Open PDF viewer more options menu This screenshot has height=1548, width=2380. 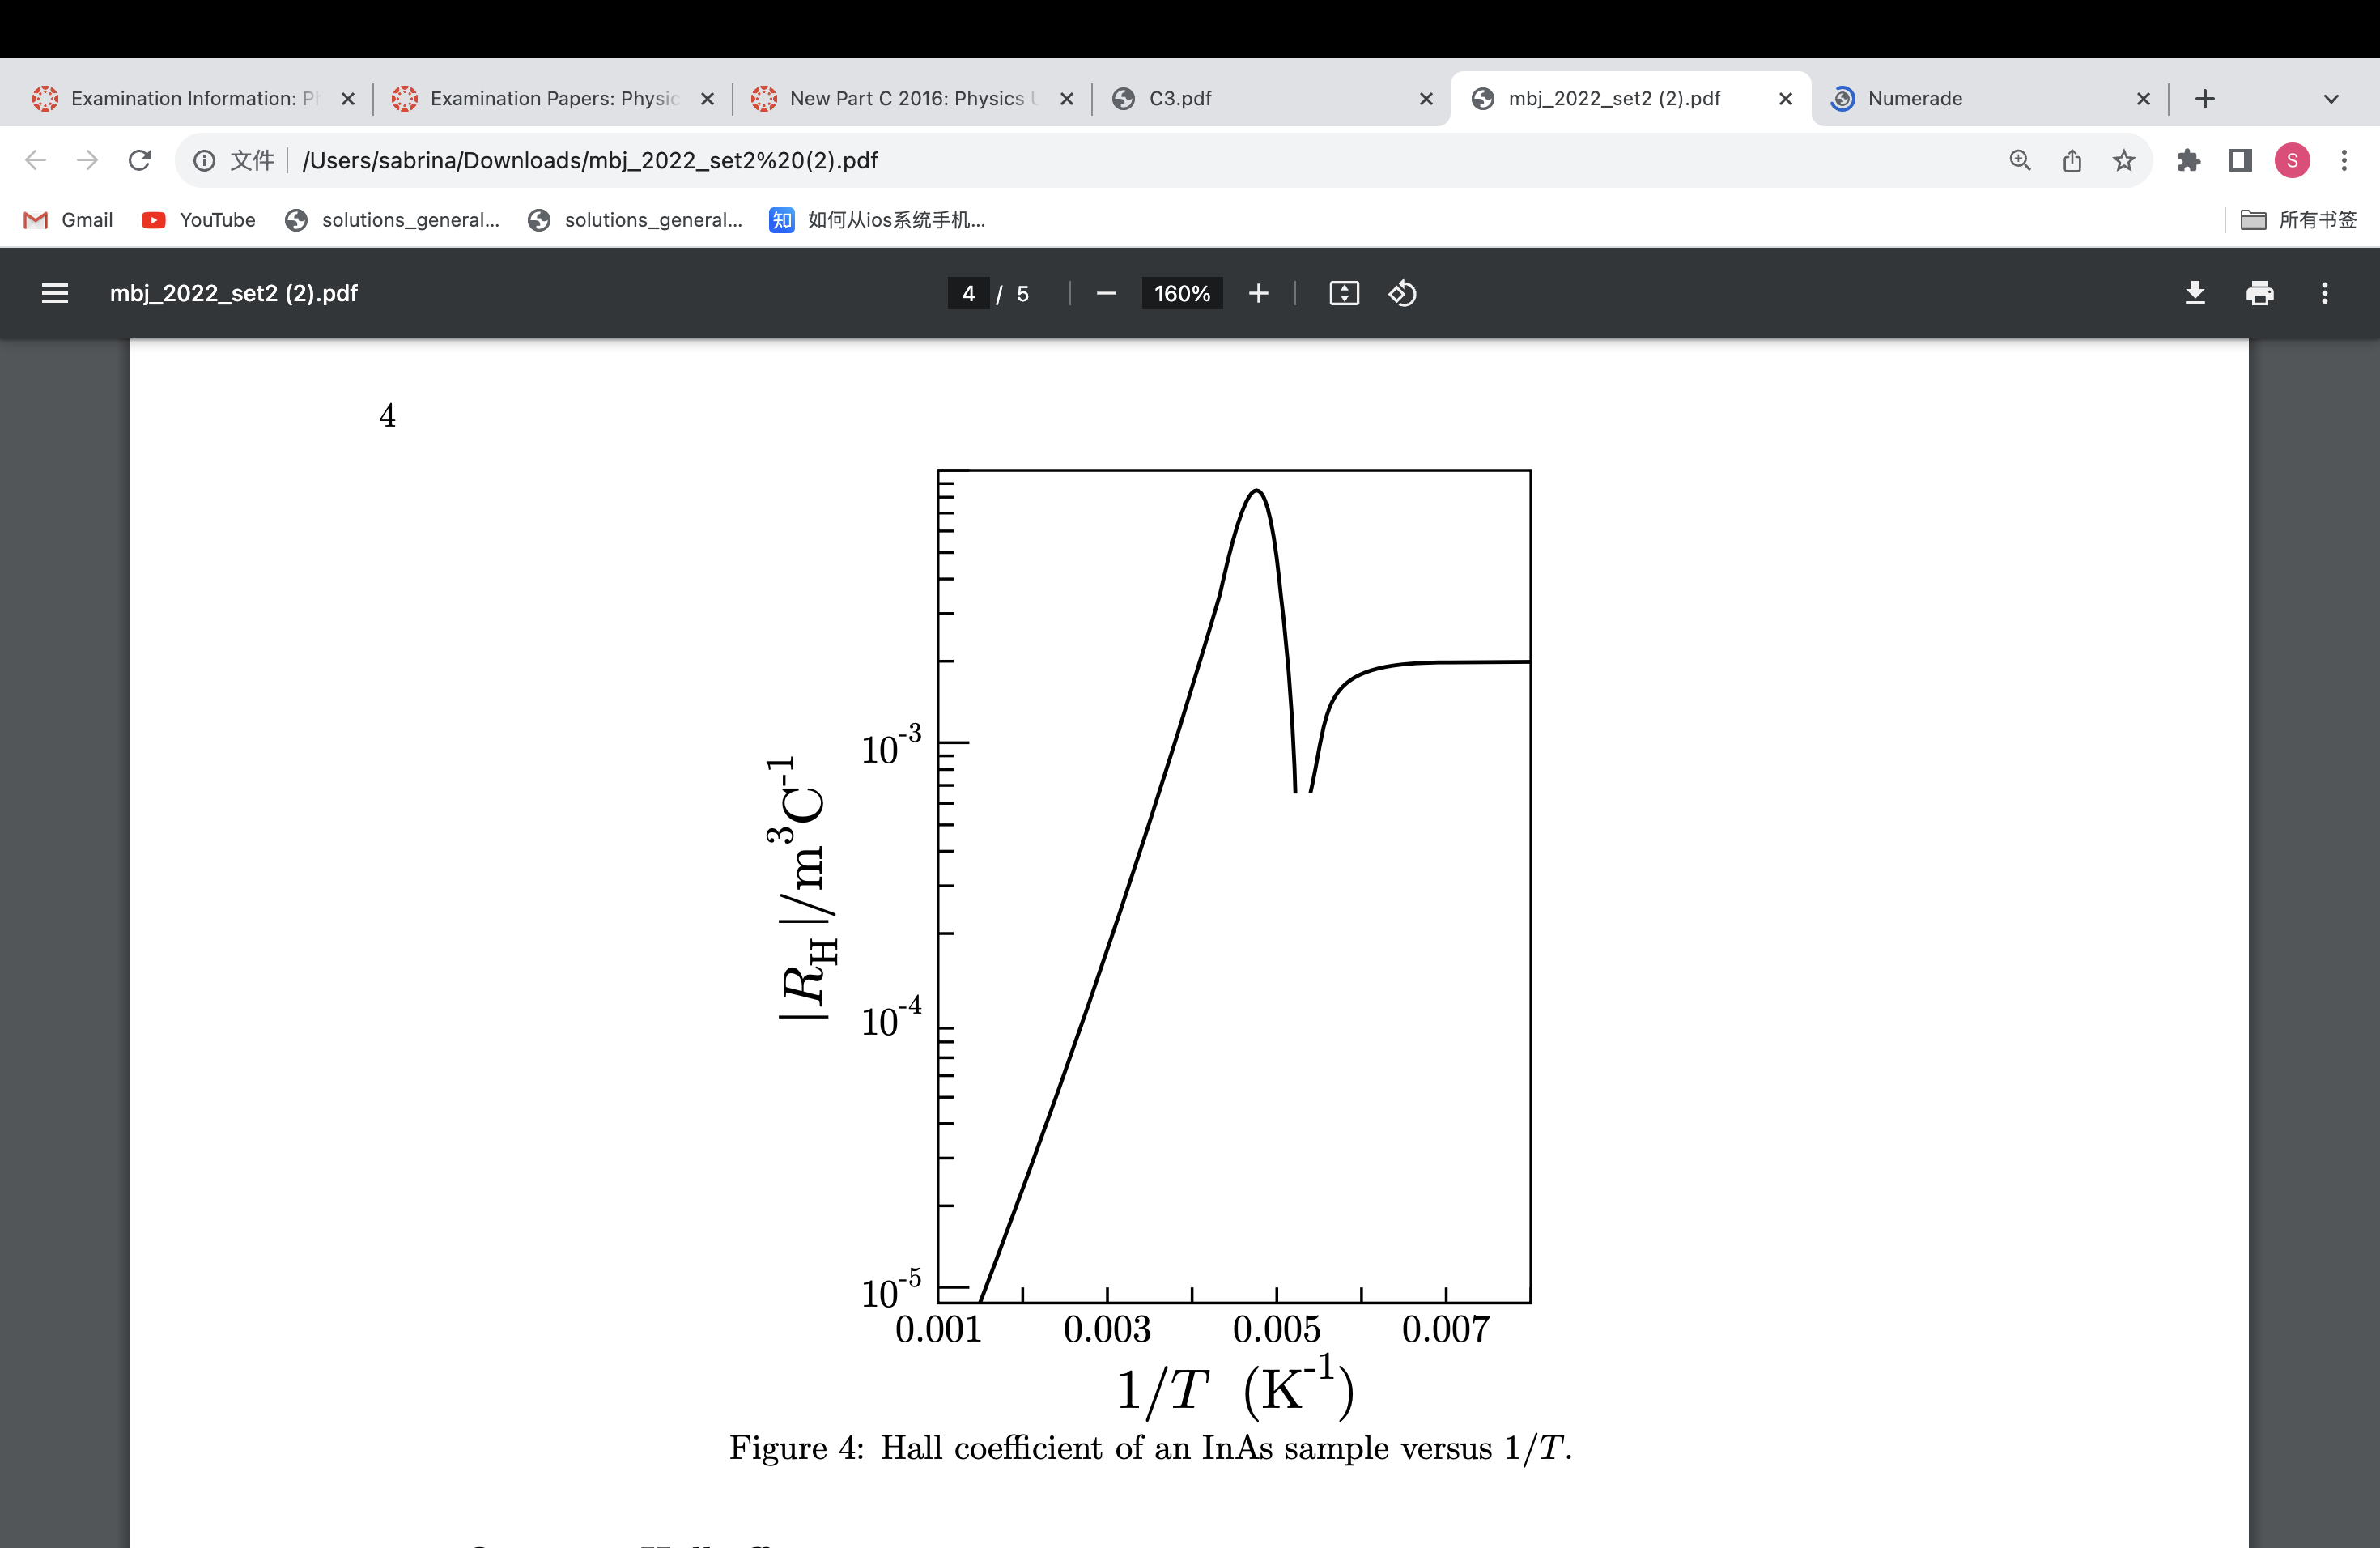coord(2325,293)
